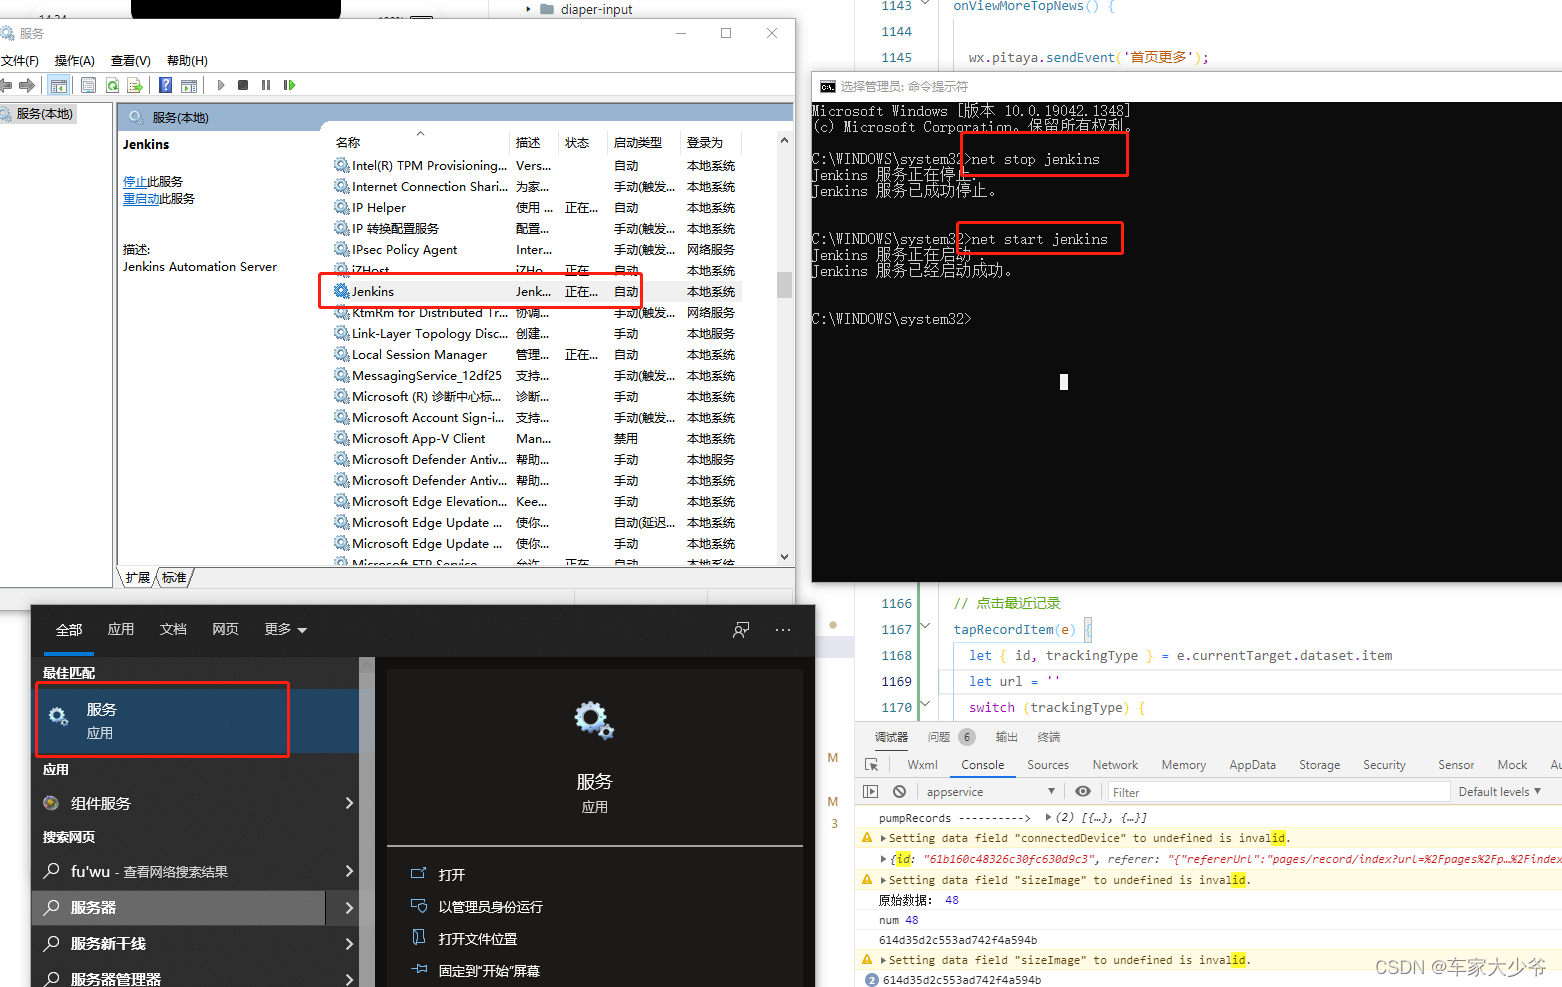Open the 帮助(H) menu
Image resolution: width=1562 pixels, height=987 pixels.
(x=187, y=61)
